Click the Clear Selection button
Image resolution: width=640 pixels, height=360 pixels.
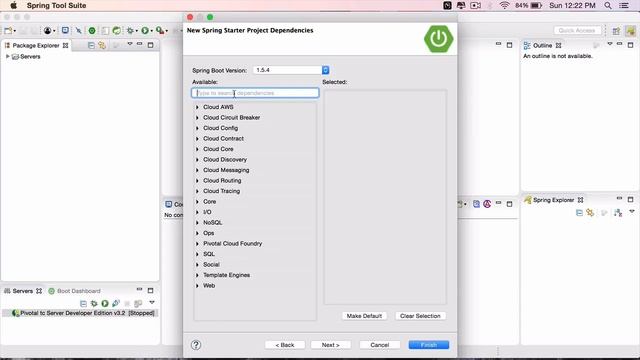(x=420, y=316)
